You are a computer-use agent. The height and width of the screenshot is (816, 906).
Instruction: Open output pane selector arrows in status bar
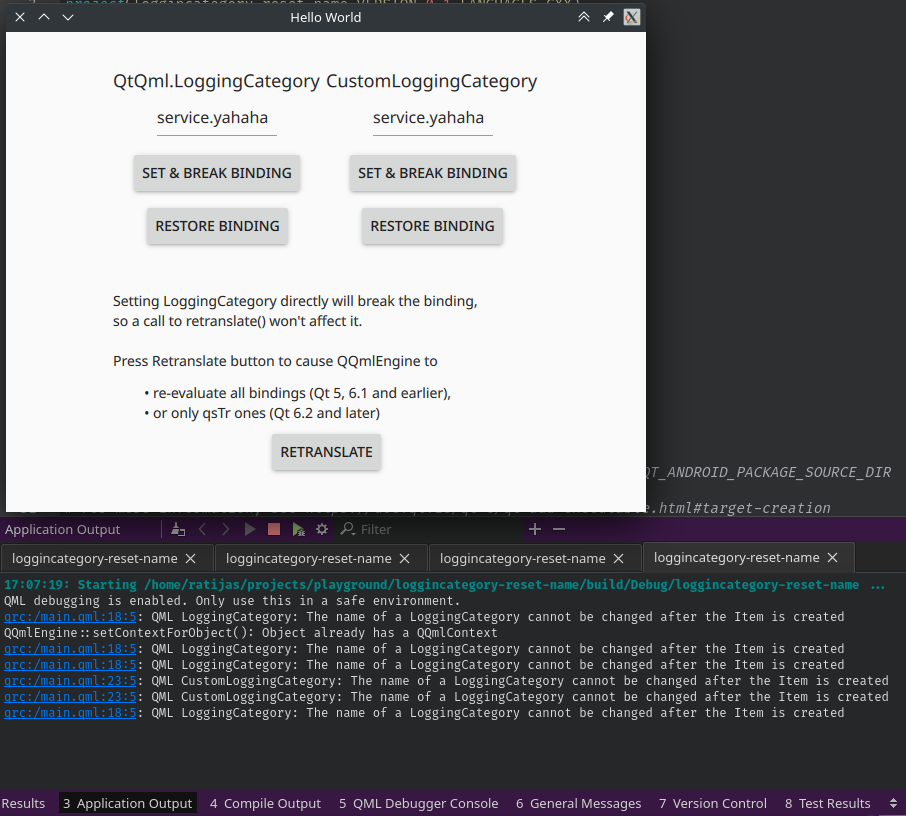point(893,803)
